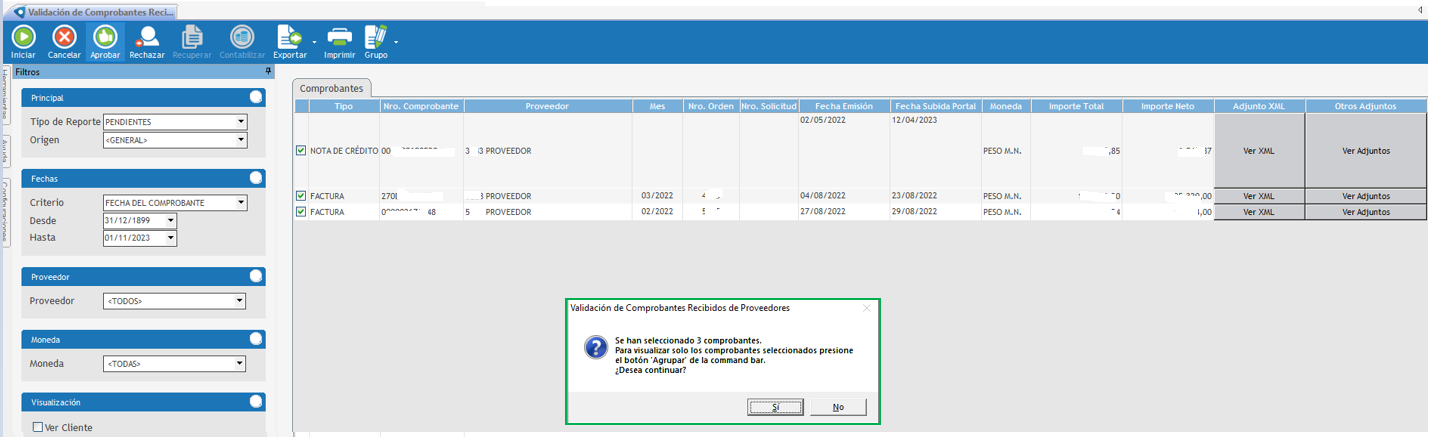Viewport: 1429px width, 437px height.
Task: Click Ver Adjuntos for FACTURA 03/2022 row
Action: pyautogui.click(x=1366, y=196)
